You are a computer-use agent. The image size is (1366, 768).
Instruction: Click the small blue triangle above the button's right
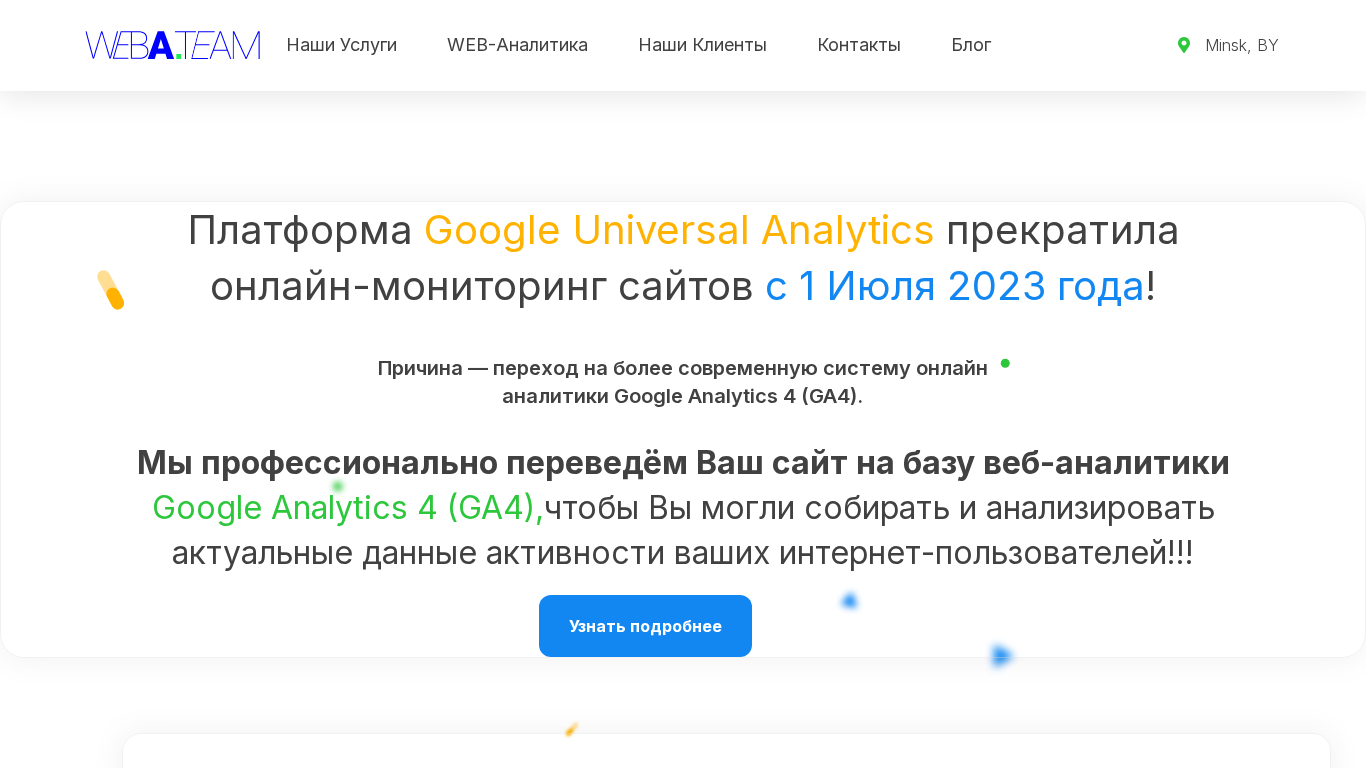point(850,601)
